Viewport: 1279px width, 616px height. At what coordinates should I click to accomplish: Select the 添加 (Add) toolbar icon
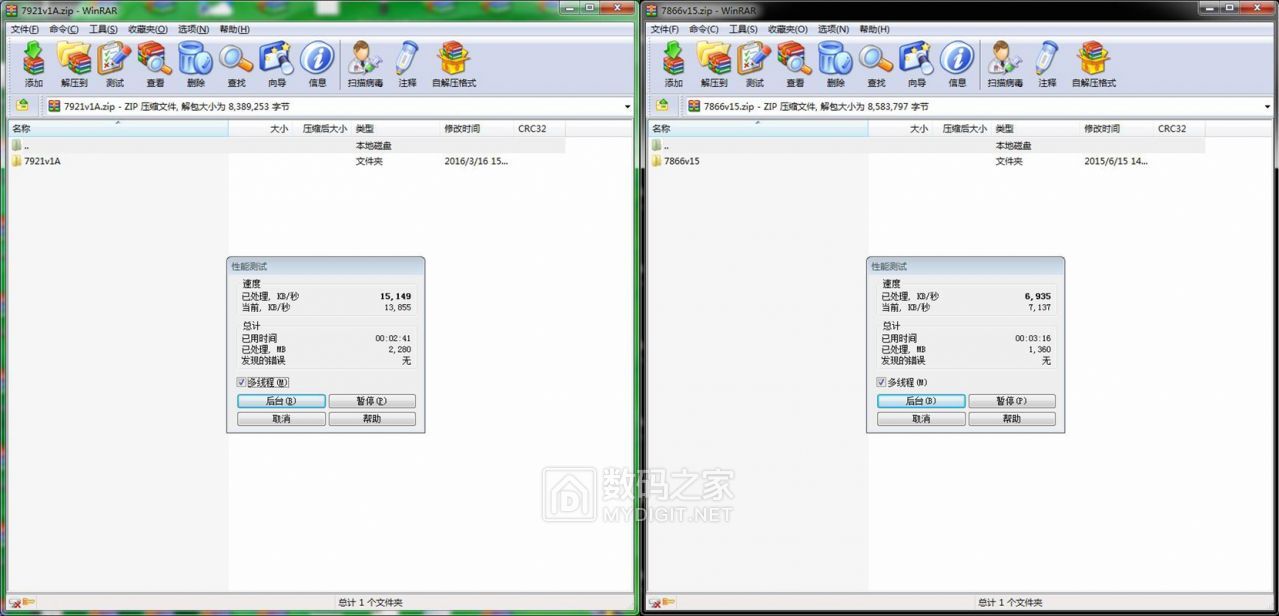(33, 62)
